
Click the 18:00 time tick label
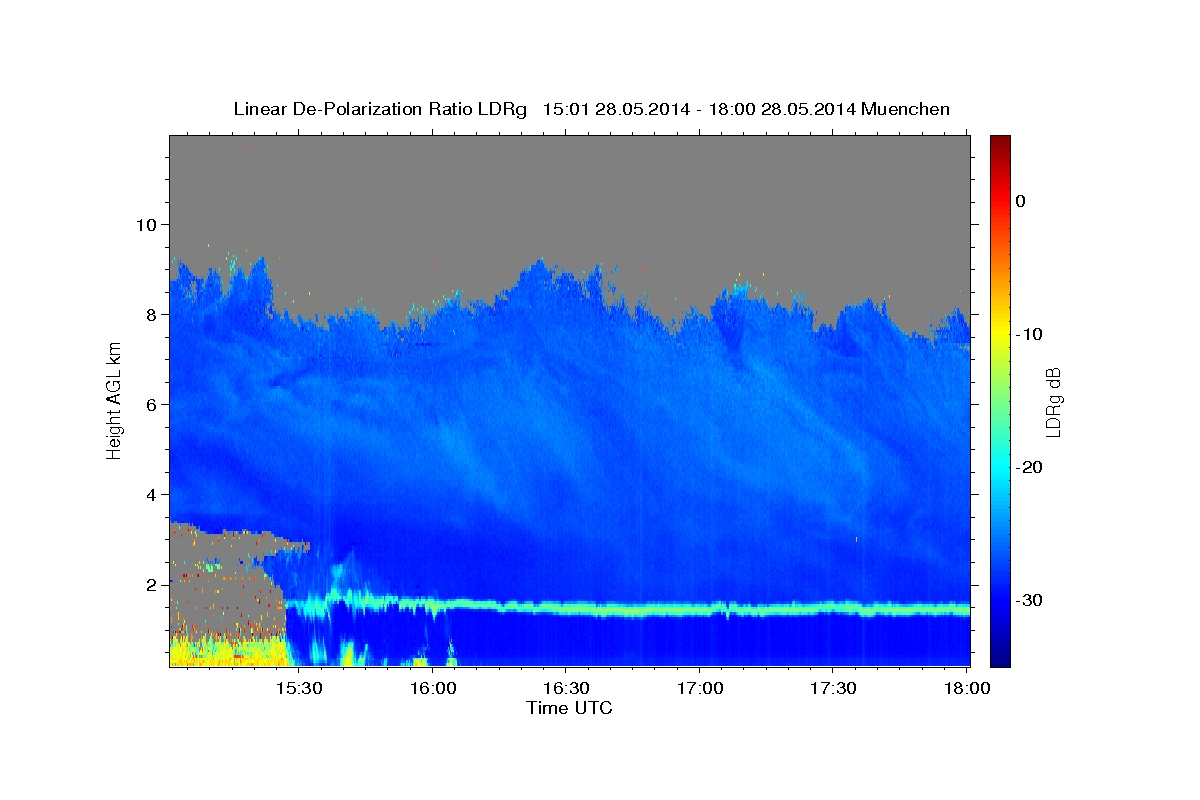pyautogui.click(x=967, y=688)
